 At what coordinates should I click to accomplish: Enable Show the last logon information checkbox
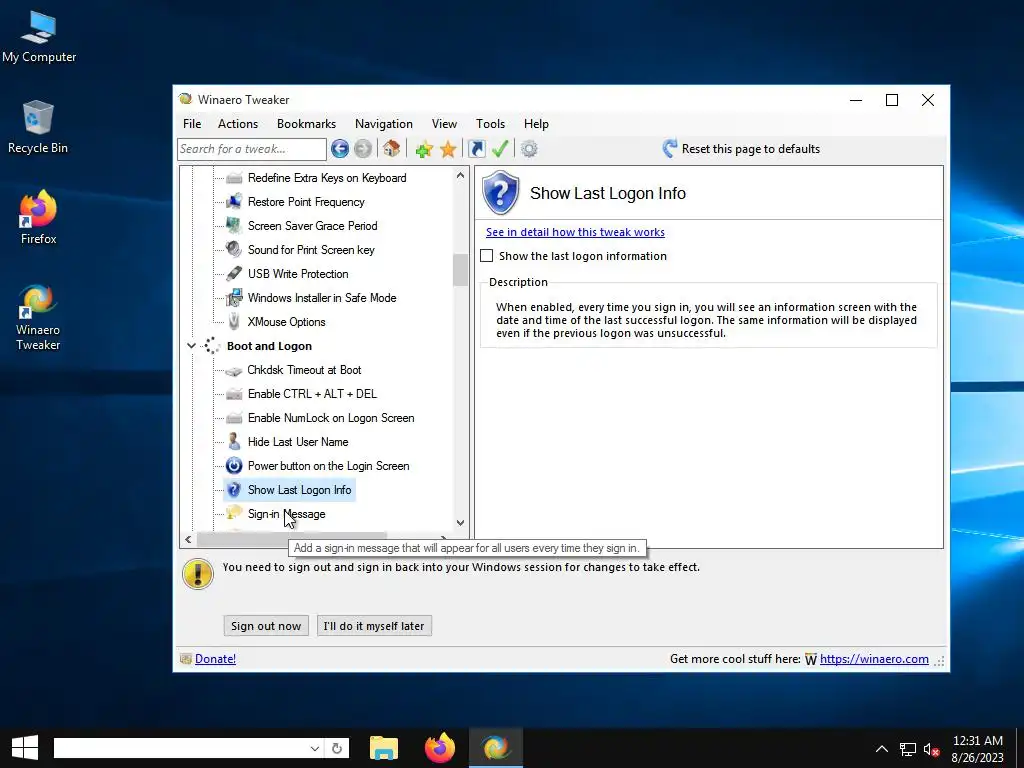(x=487, y=256)
